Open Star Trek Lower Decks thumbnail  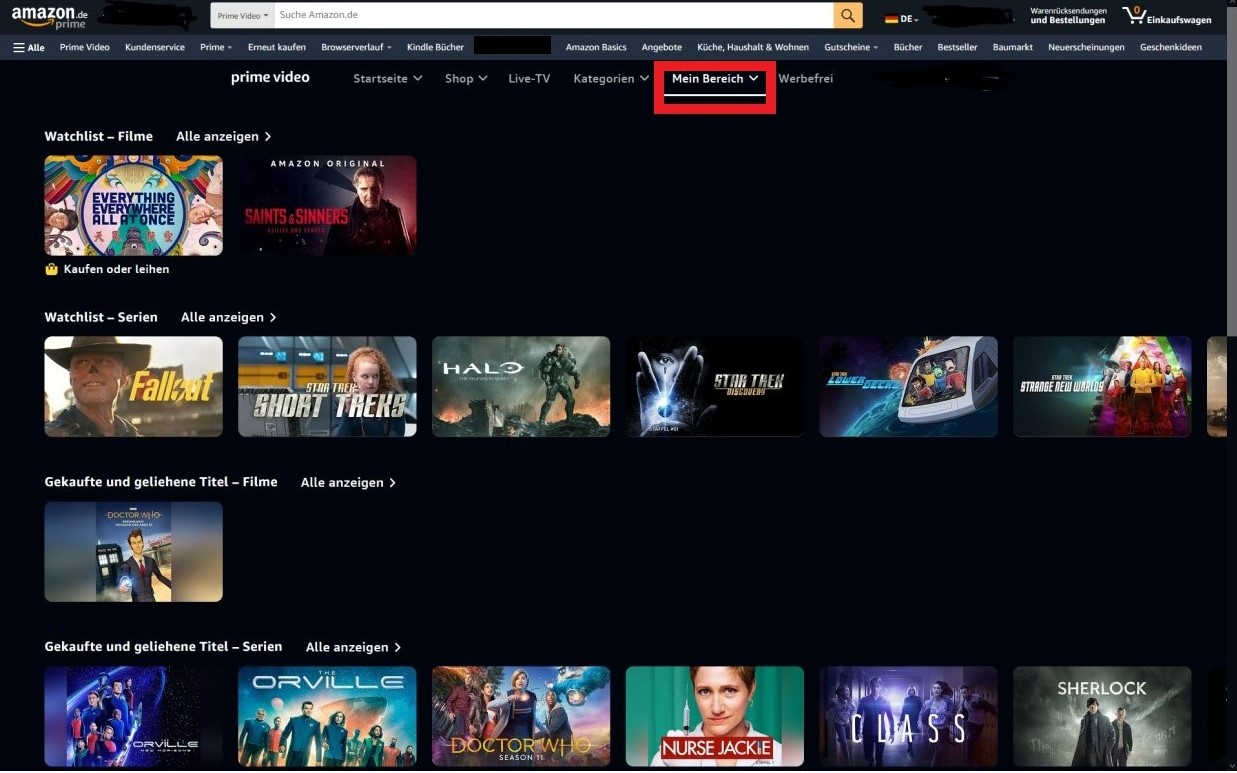coord(909,386)
